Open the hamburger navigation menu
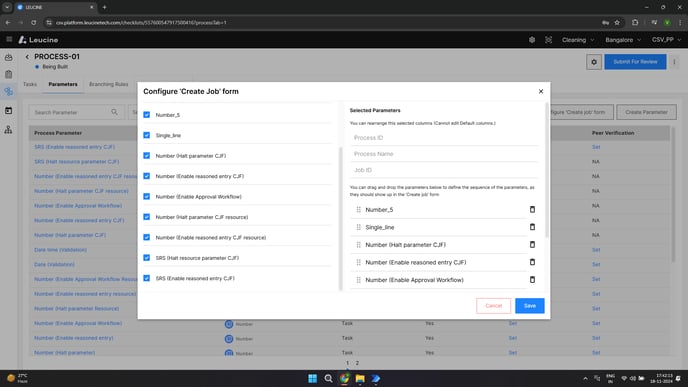 coord(9,39)
